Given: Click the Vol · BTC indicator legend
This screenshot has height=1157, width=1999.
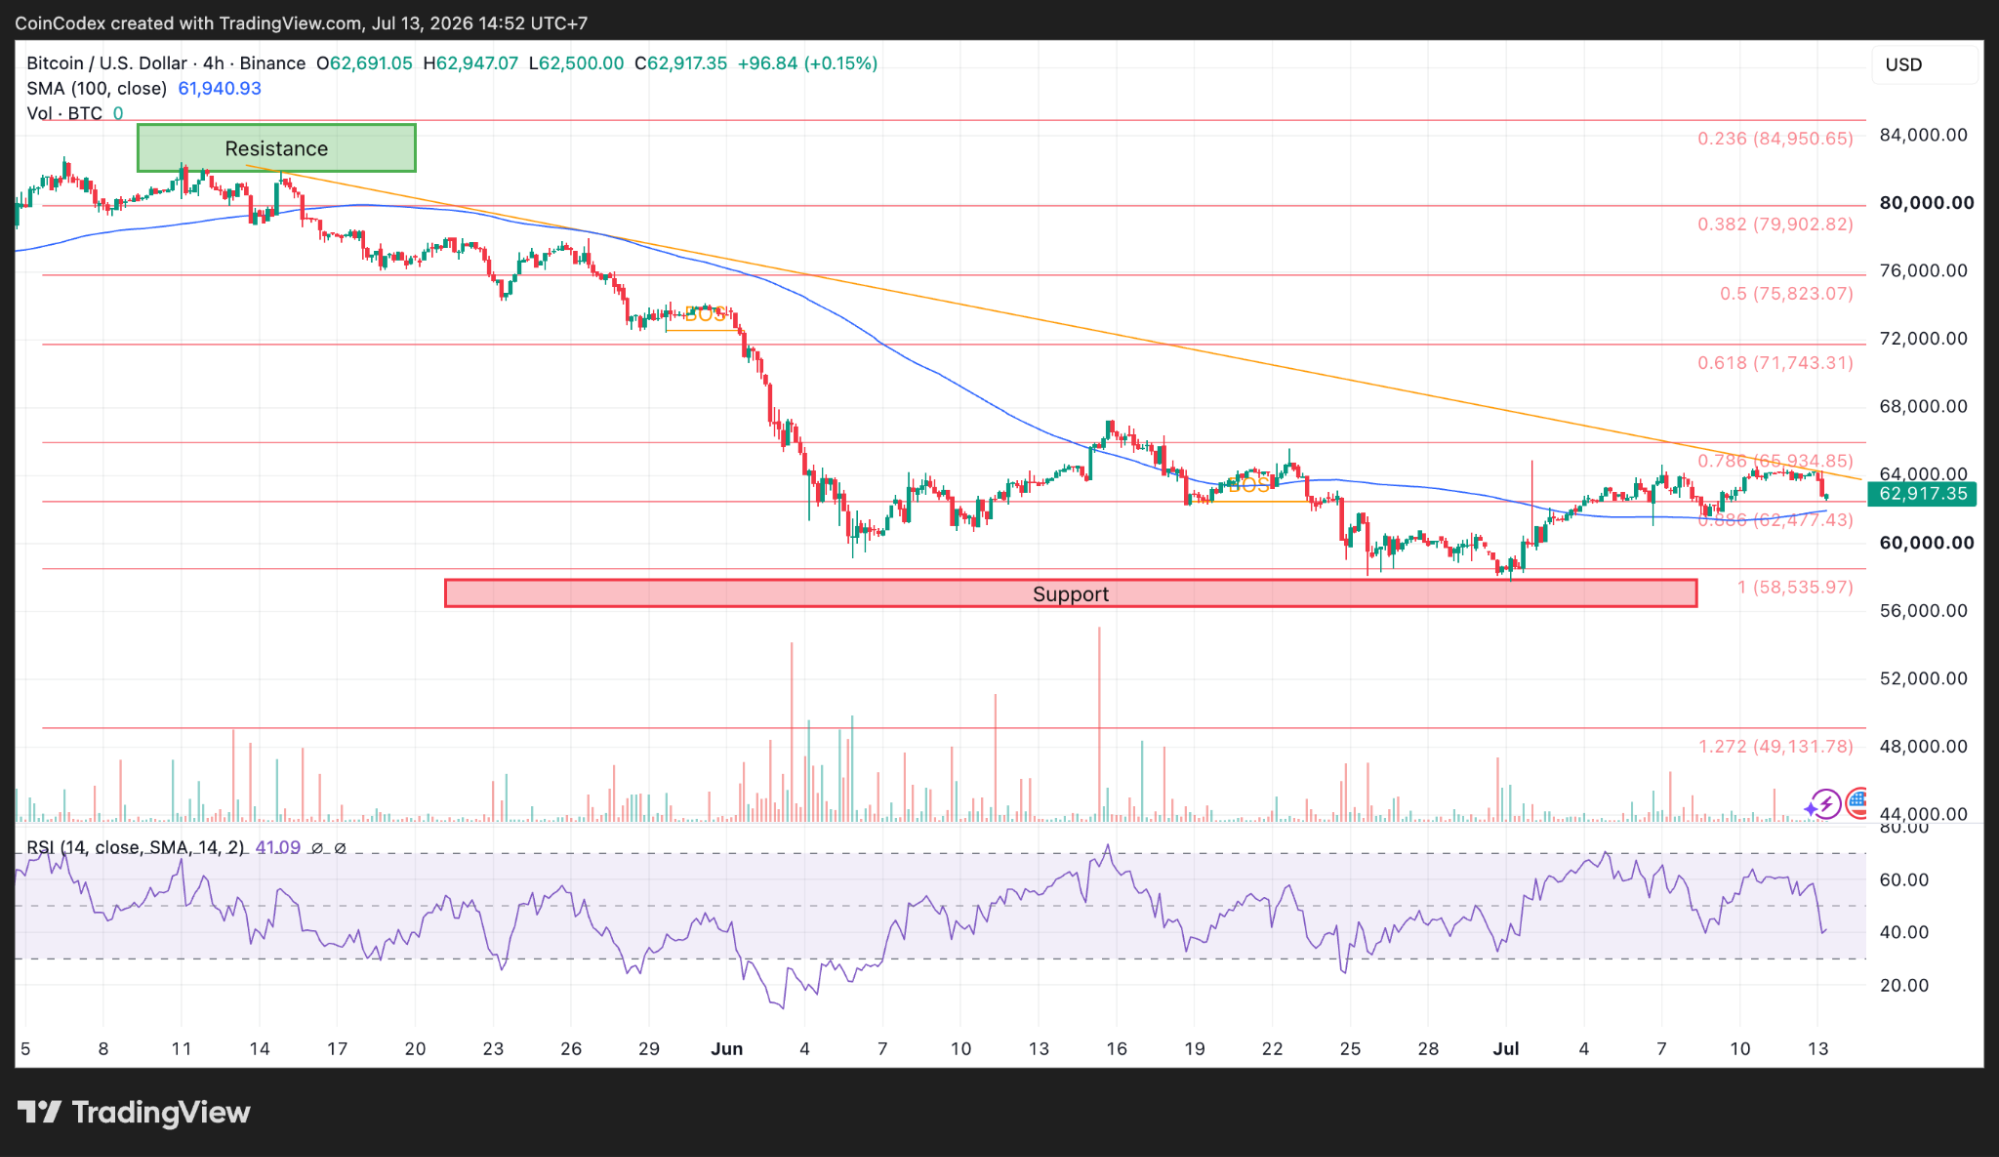Looking at the screenshot, I should click(65, 113).
